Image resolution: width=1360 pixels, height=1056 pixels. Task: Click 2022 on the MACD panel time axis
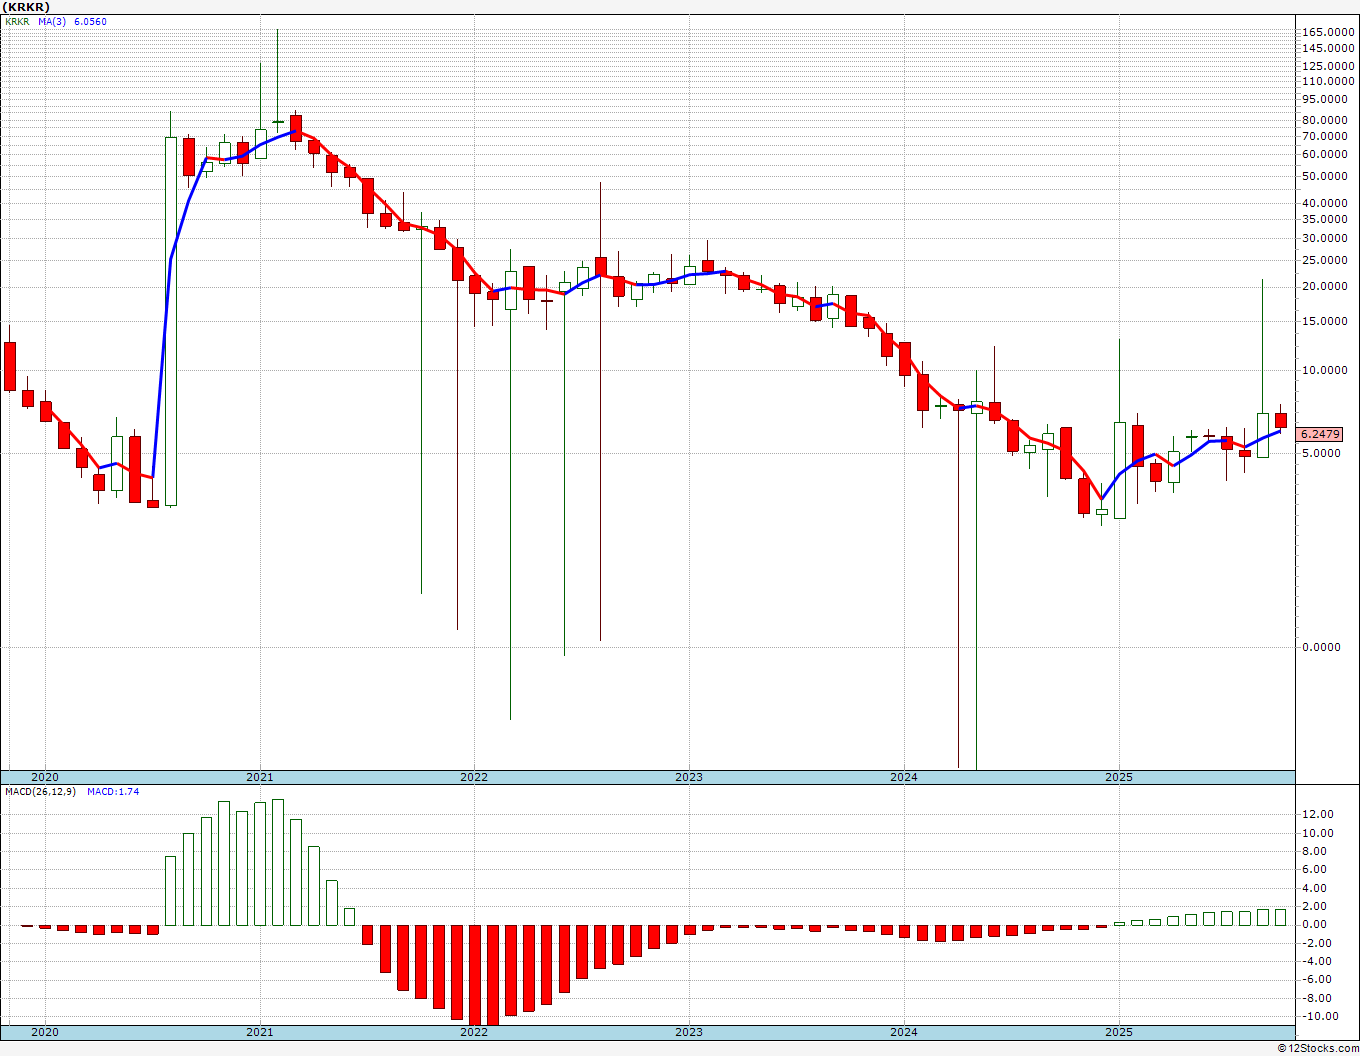point(474,1031)
